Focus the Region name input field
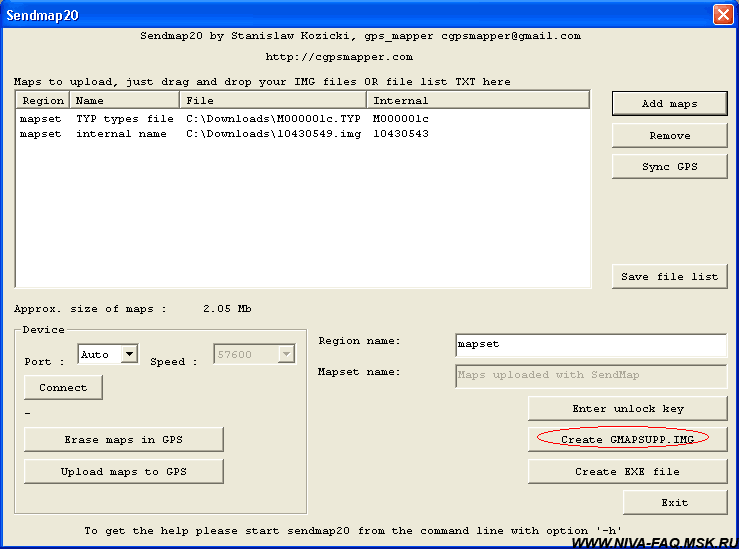The height and width of the screenshot is (549, 739). click(591, 344)
